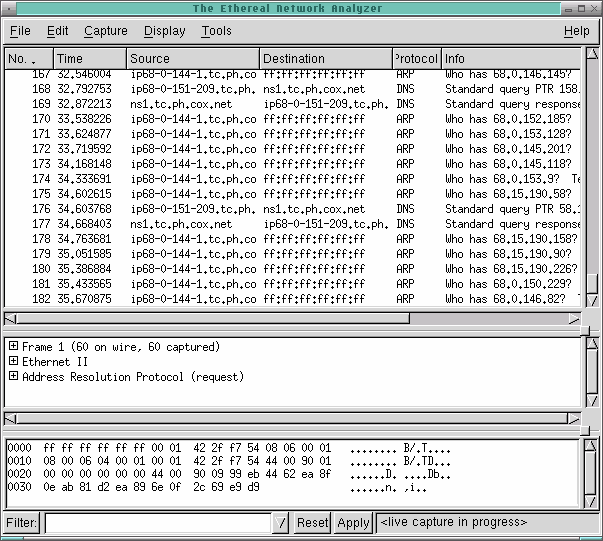
Task: Focus the filter text input field
Action: tap(158, 523)
